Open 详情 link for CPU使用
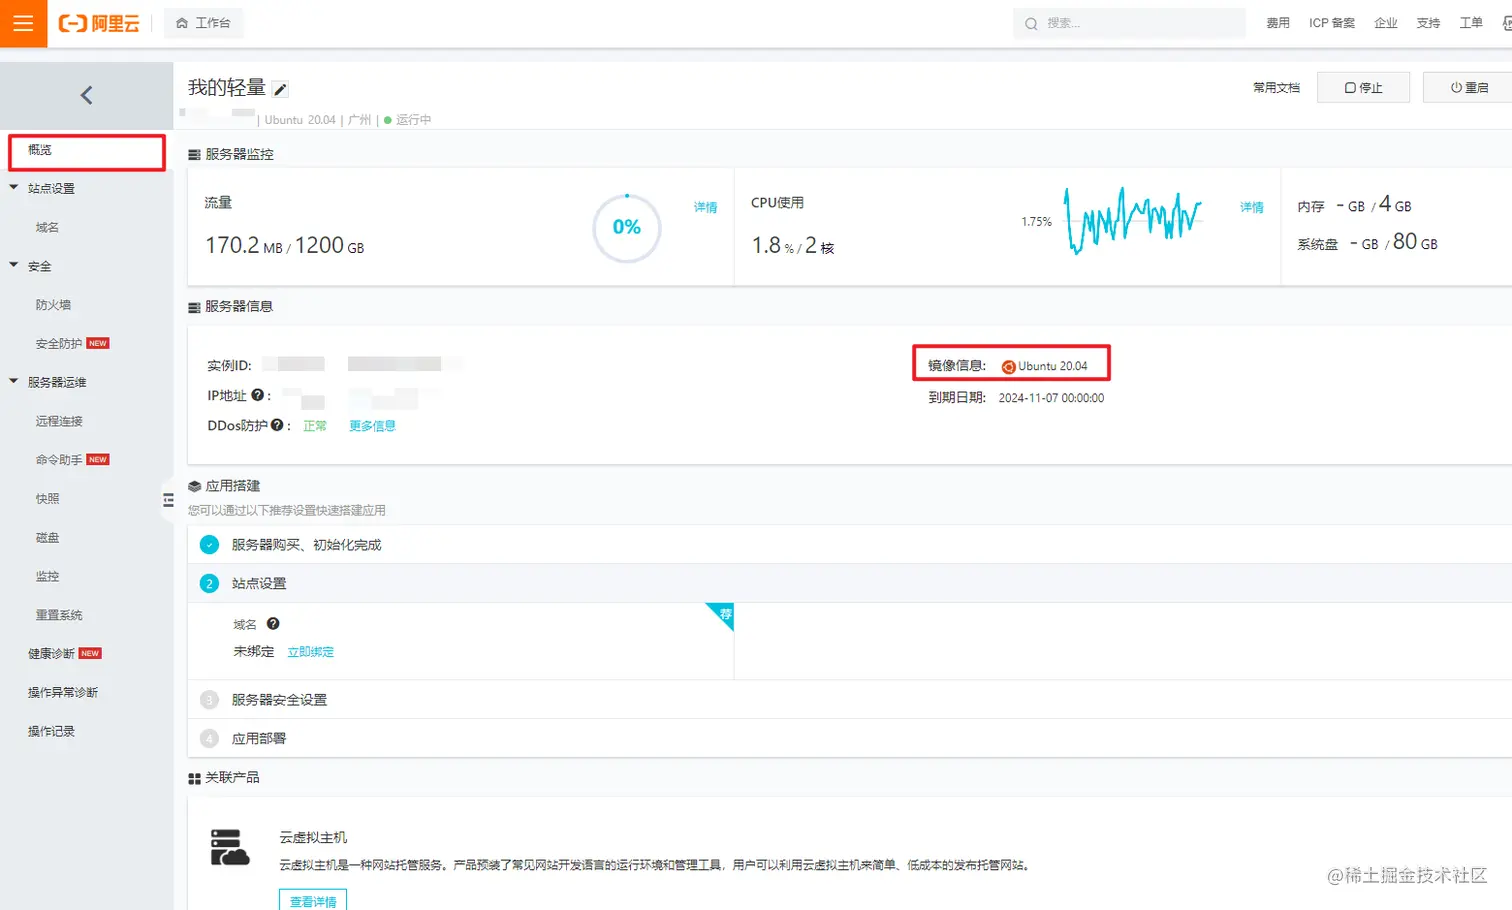1512x910 pixels. coord(1252,207)
